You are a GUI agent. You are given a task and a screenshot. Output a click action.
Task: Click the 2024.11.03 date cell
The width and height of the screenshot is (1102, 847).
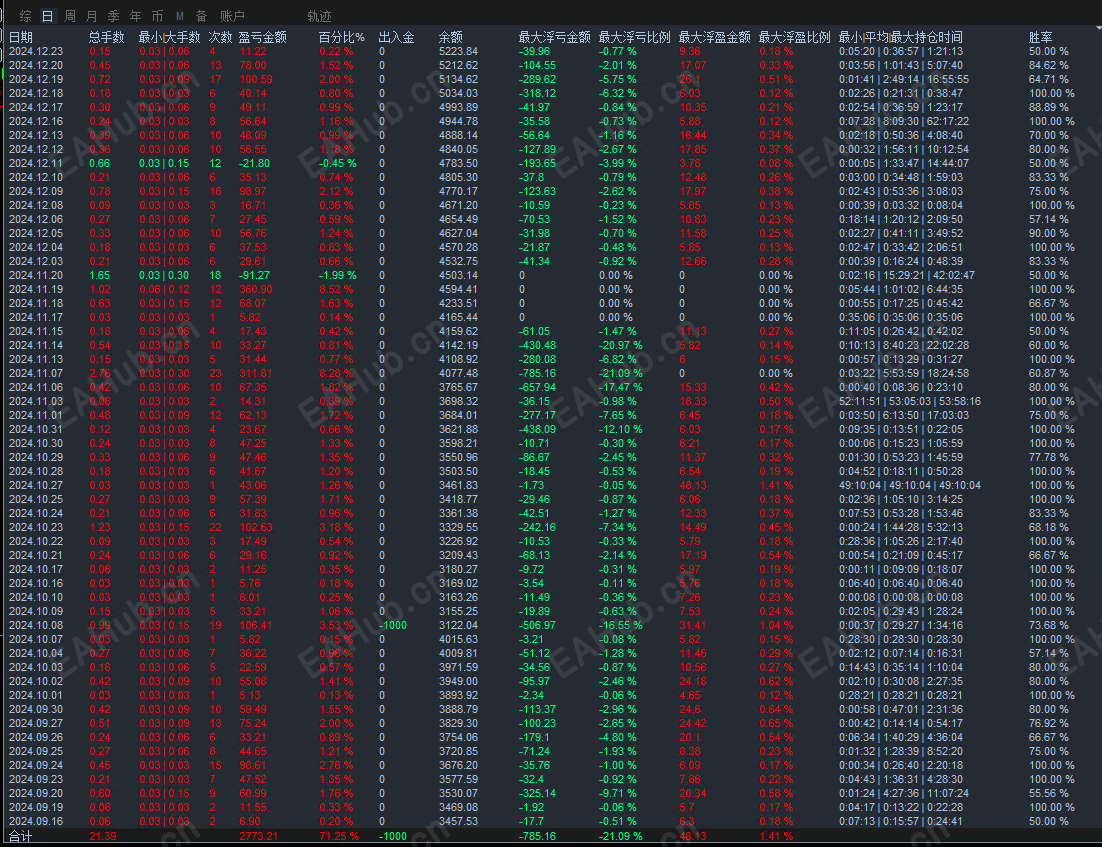36,401
